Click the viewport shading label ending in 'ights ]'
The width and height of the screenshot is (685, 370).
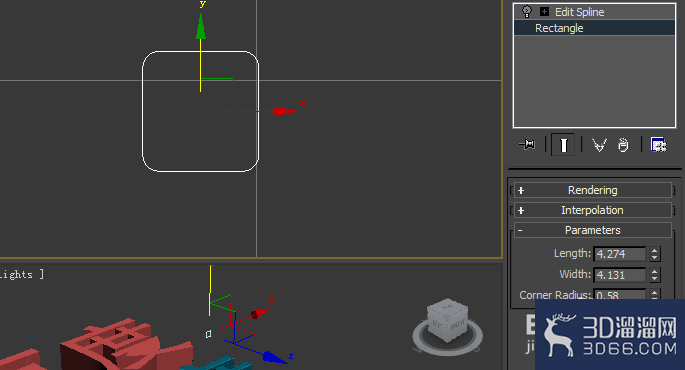(21, 274)
